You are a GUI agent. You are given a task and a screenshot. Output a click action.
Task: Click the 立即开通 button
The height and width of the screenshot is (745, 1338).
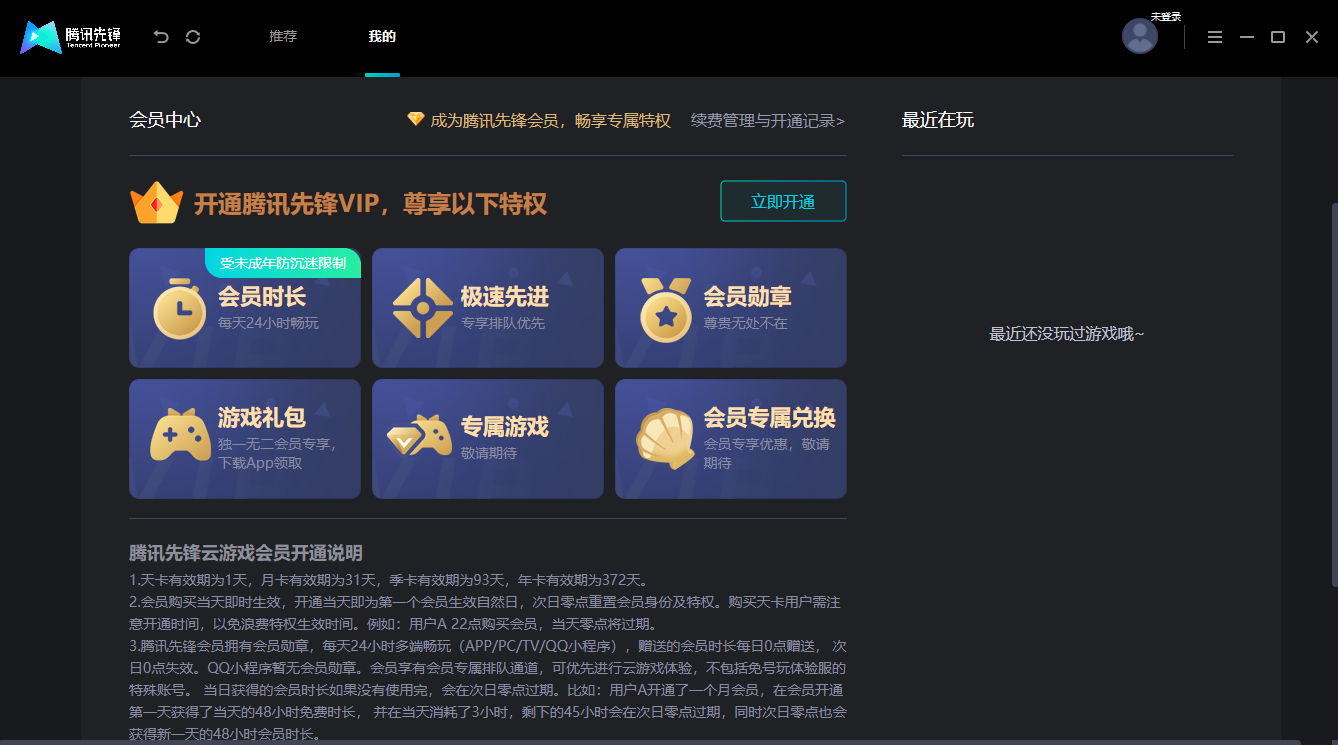point(783,201)
